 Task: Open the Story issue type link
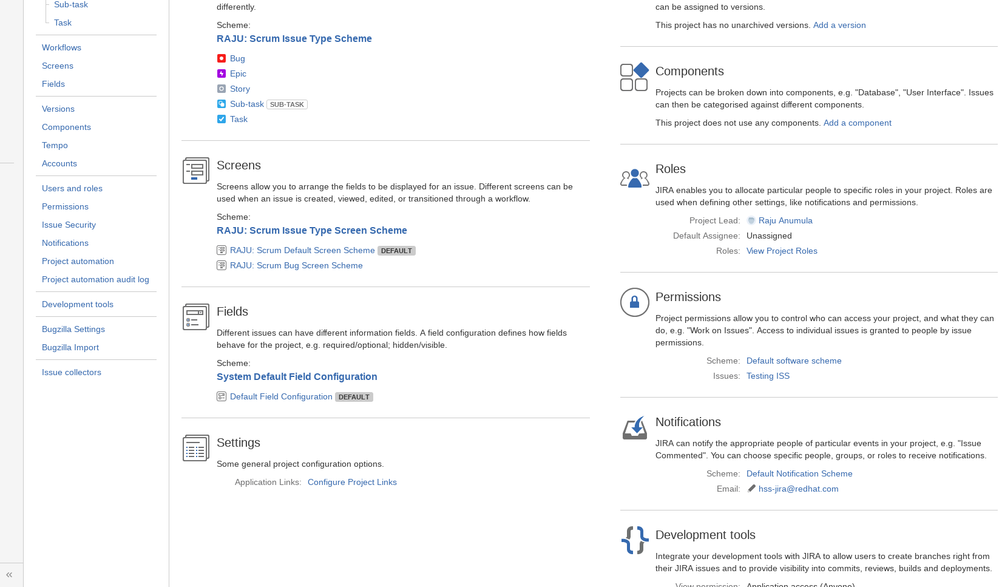coord(240,89)
